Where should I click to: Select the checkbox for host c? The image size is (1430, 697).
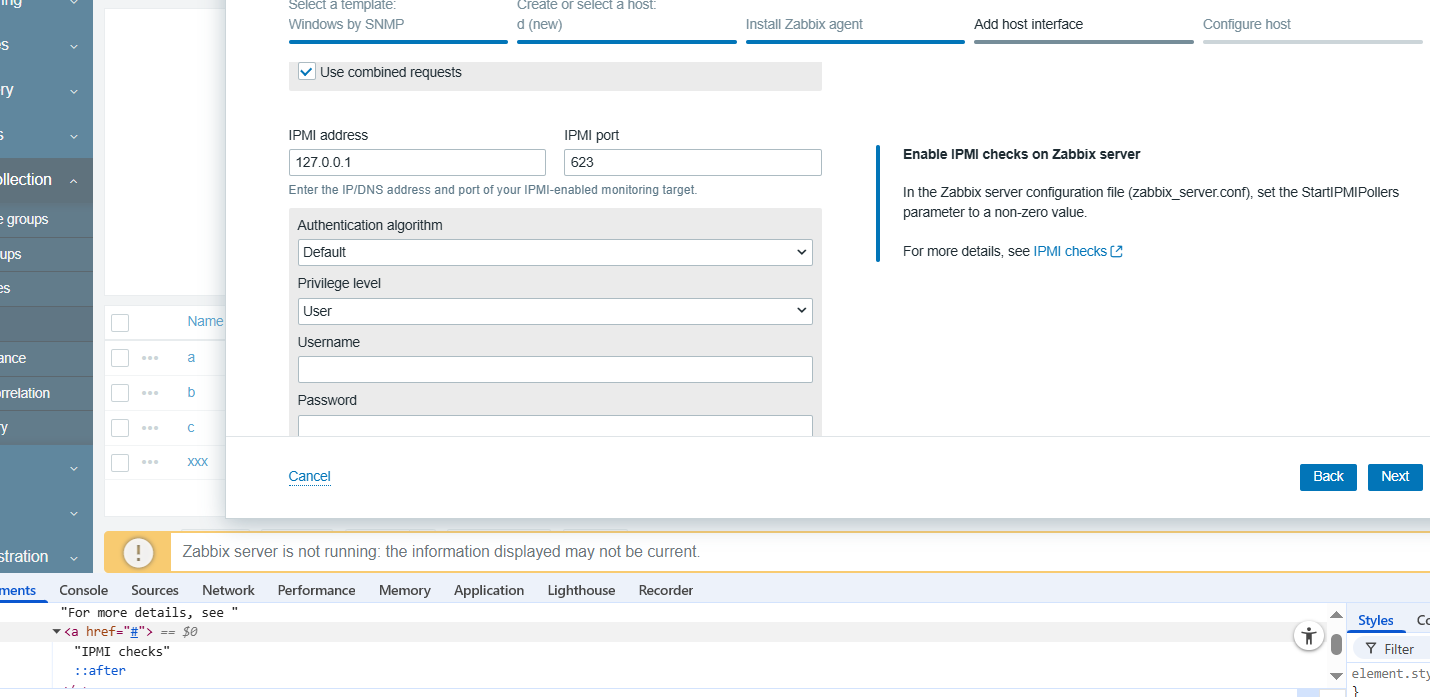[x=120, y=428]
